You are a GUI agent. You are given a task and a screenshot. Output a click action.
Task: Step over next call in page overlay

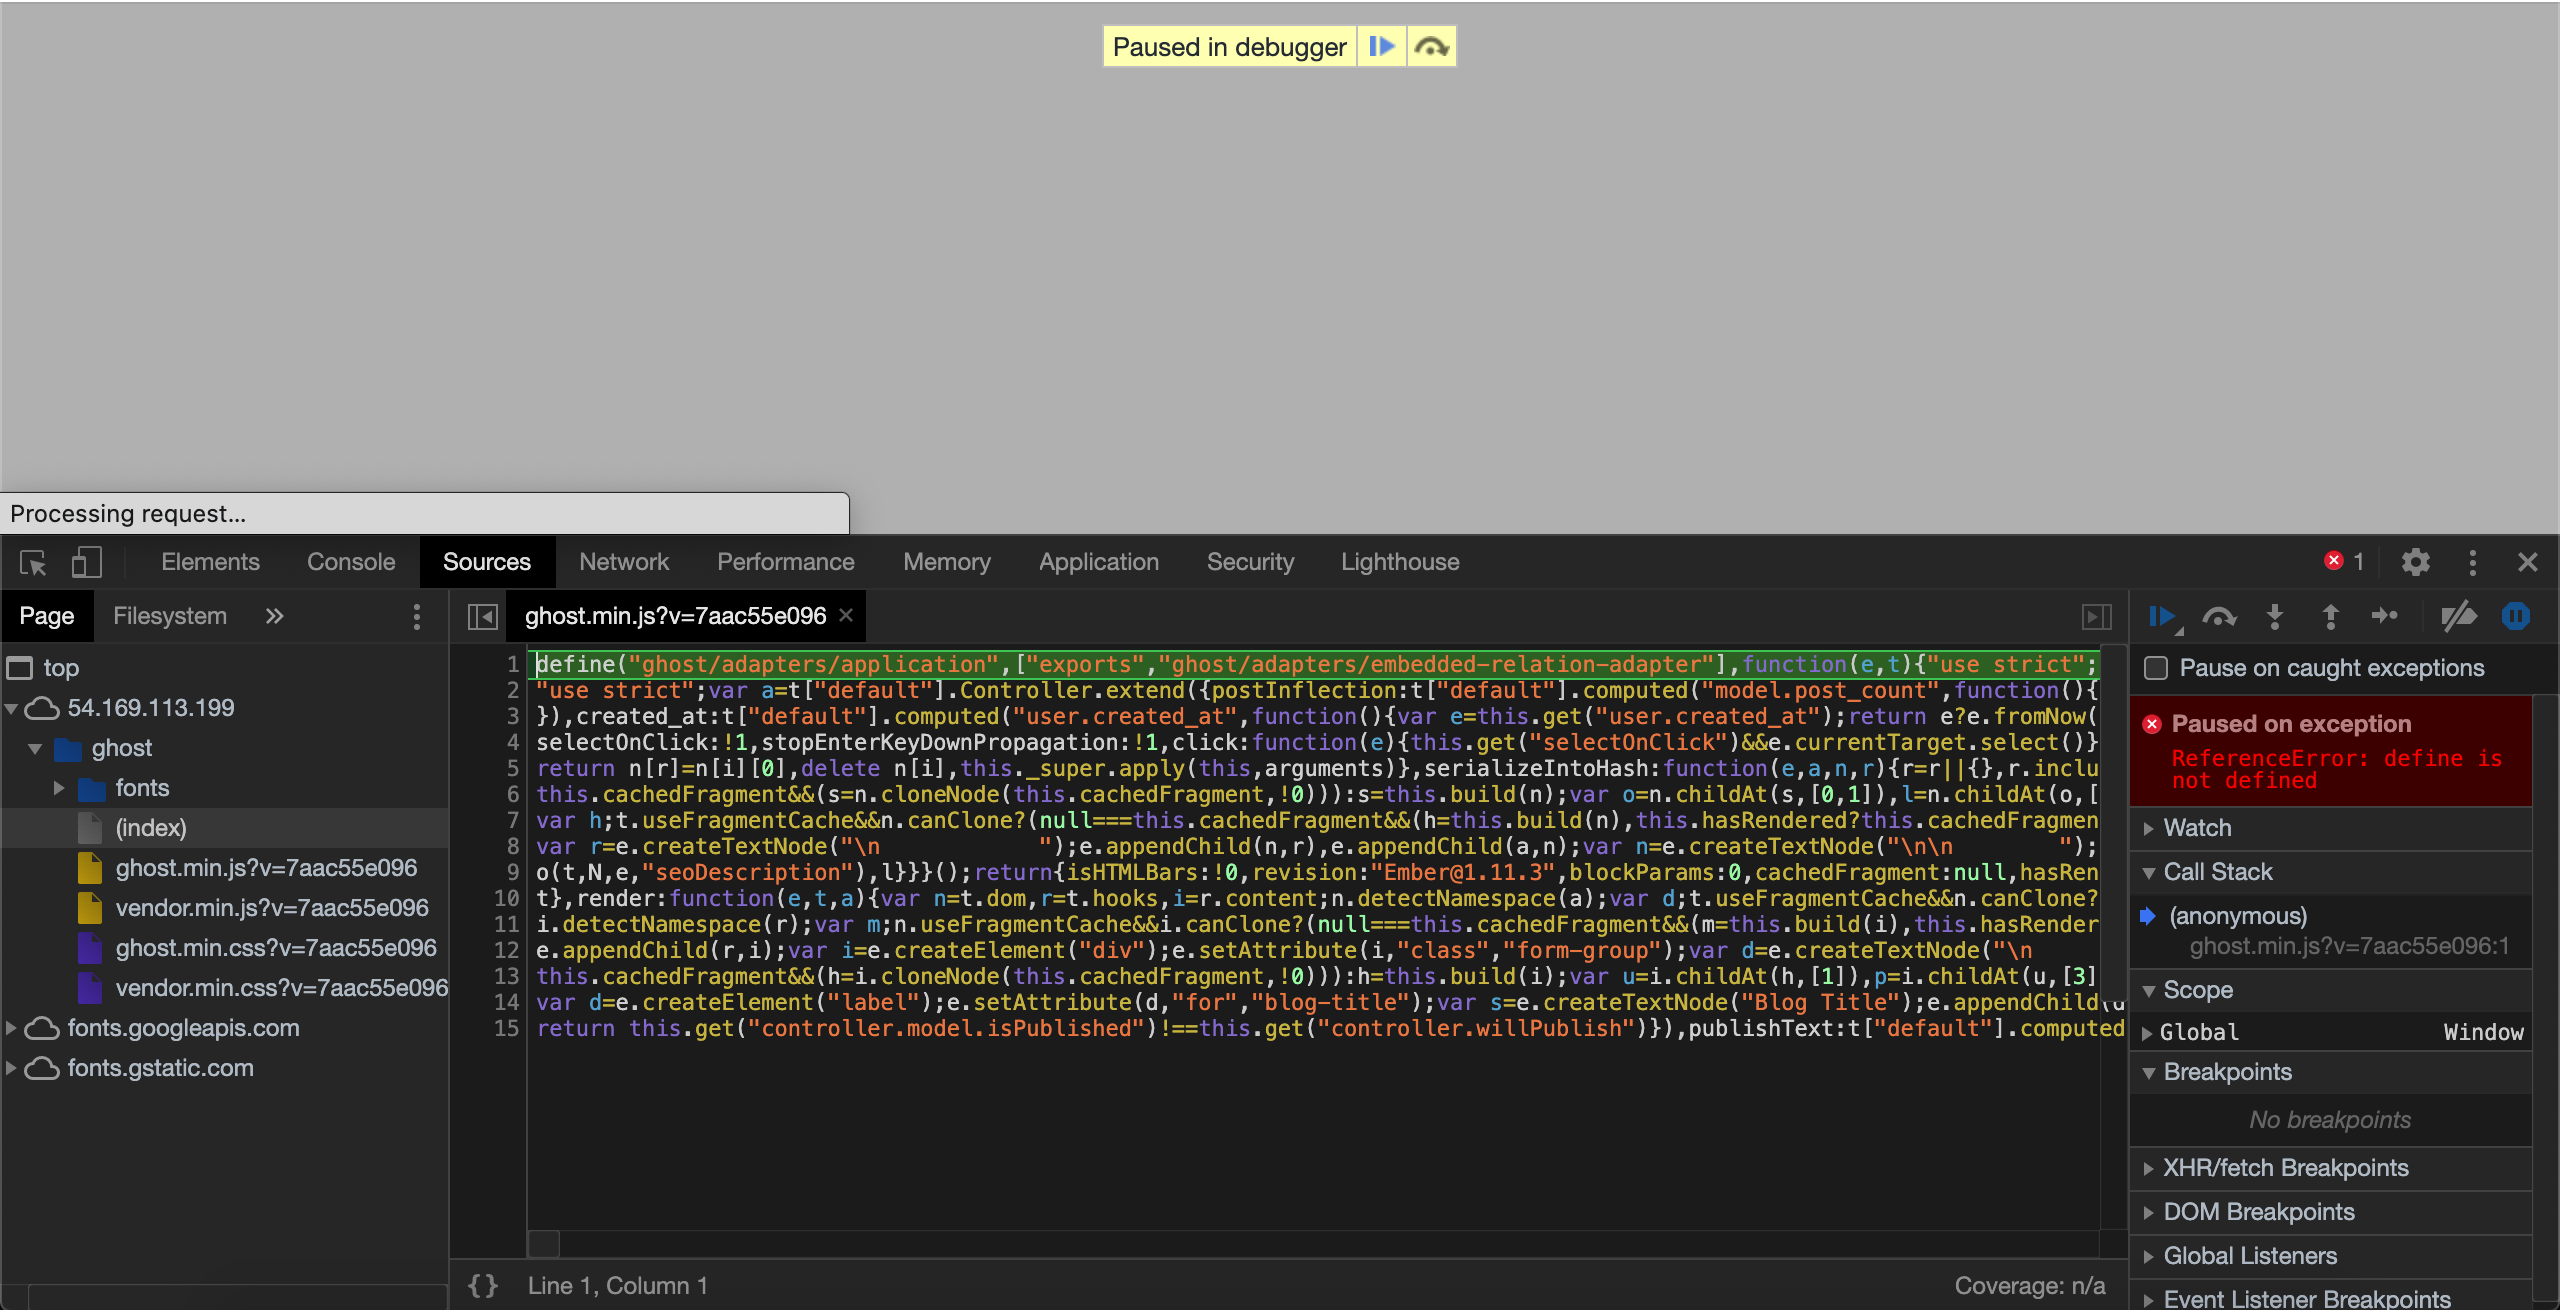tap(1431, 47)
